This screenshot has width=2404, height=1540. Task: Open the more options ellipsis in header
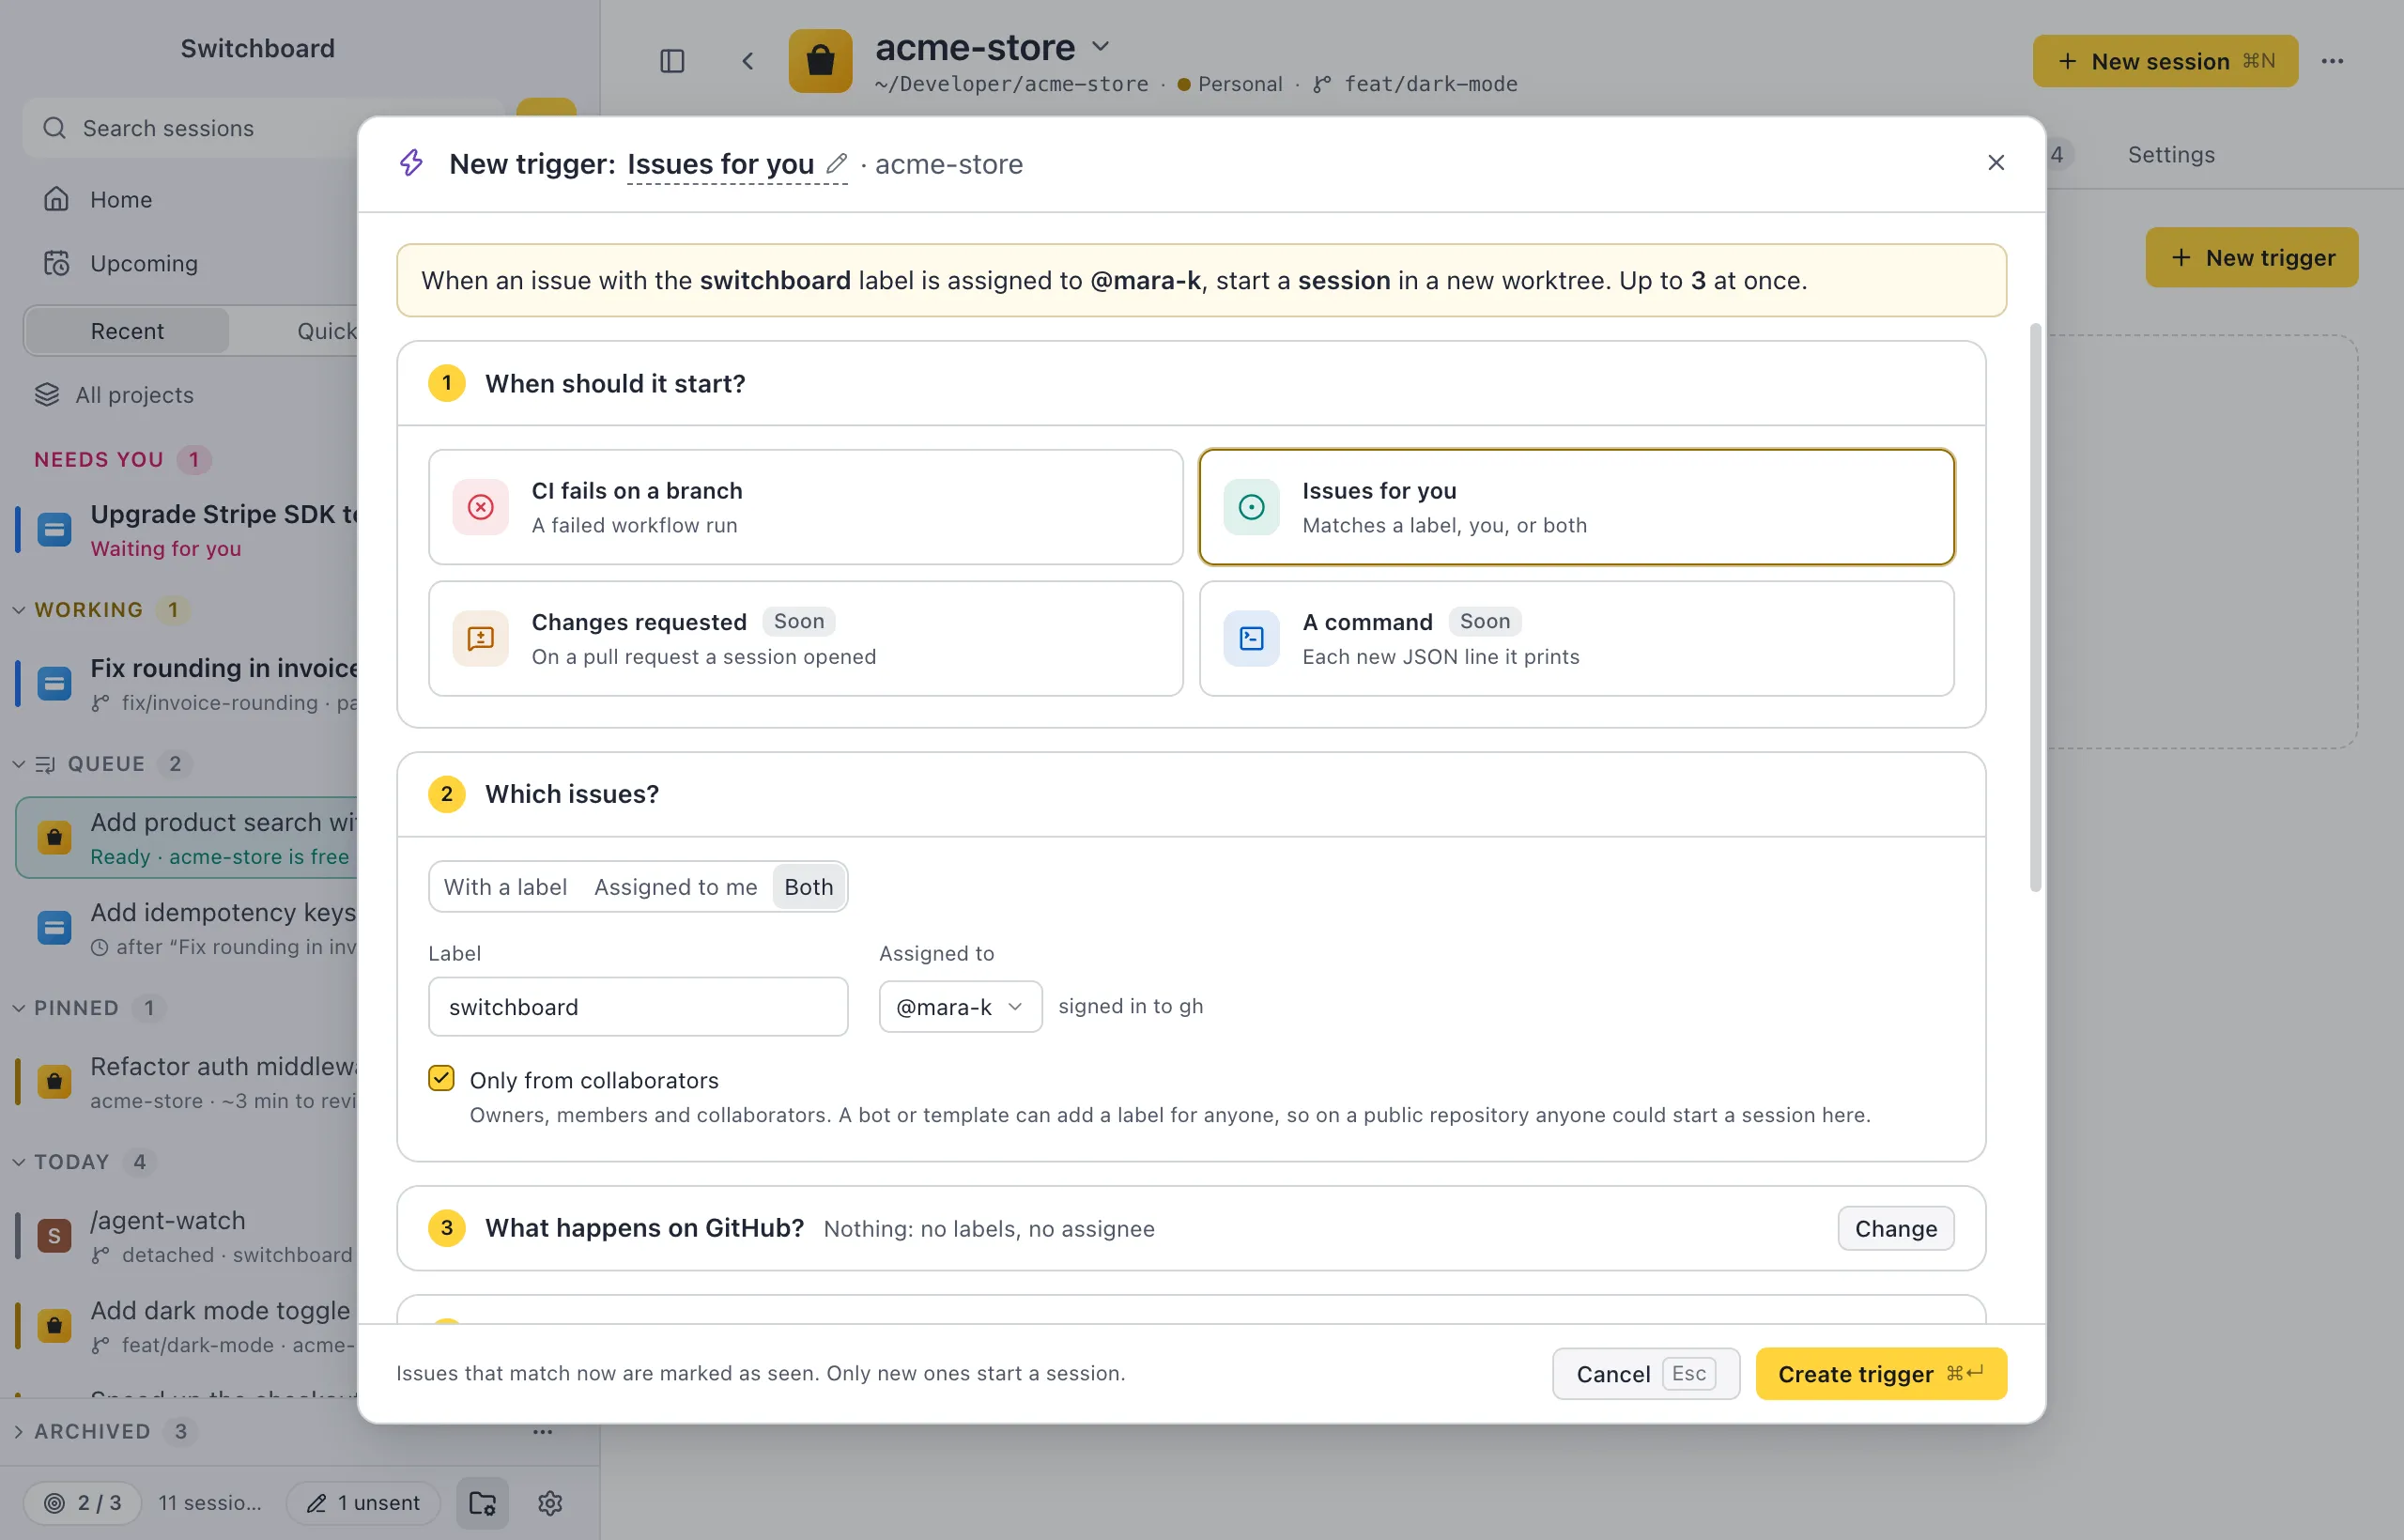[x=2332, y=61]
